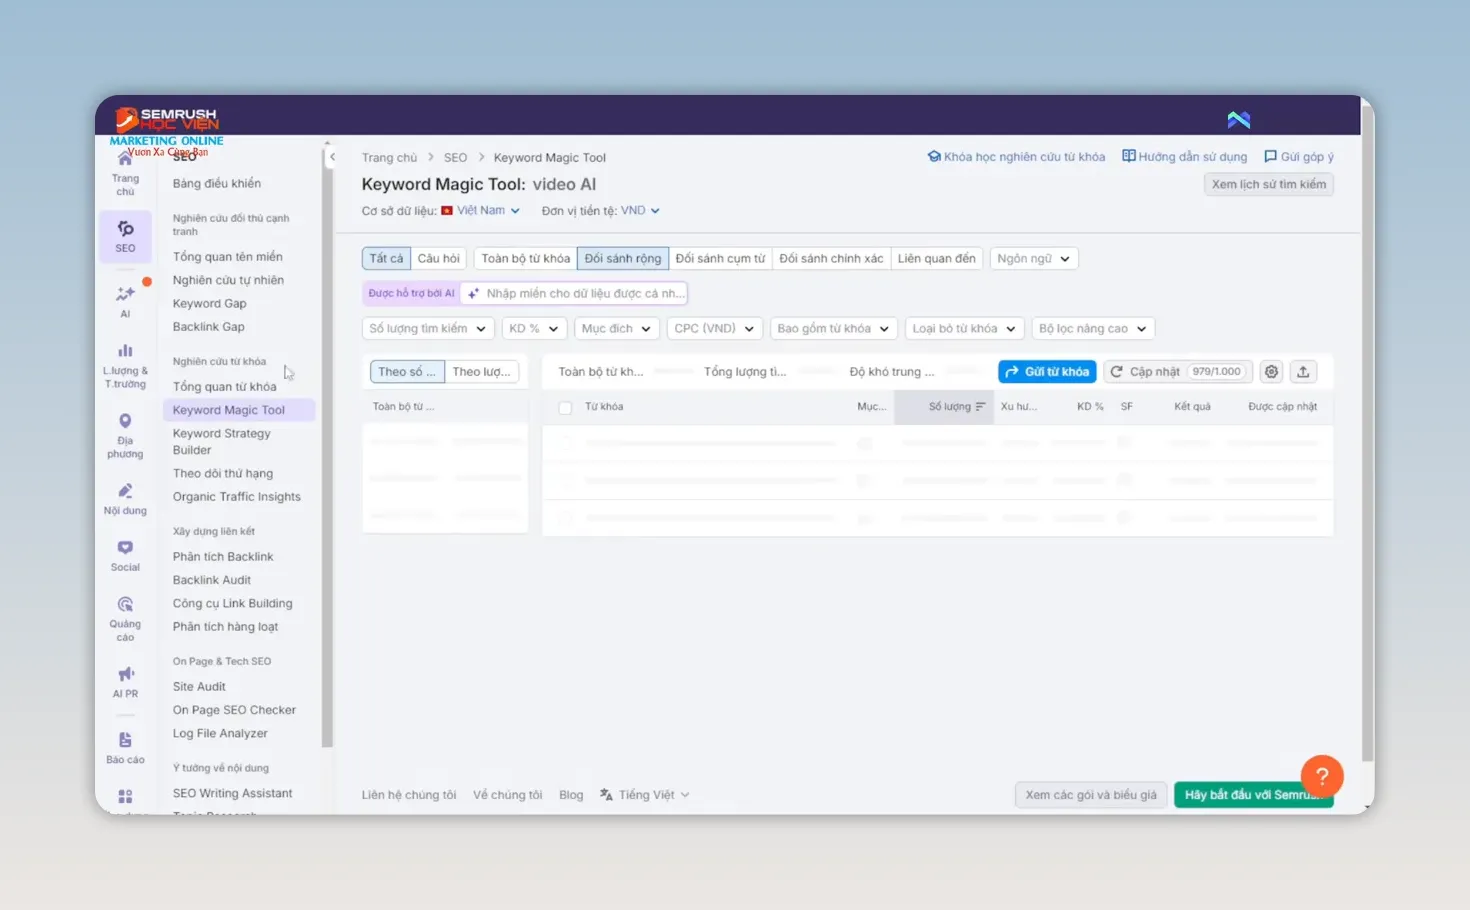Click Xem các gói và biểu giá
1470x910 pixels.
pyautogui.click(x=1091, y=795)
